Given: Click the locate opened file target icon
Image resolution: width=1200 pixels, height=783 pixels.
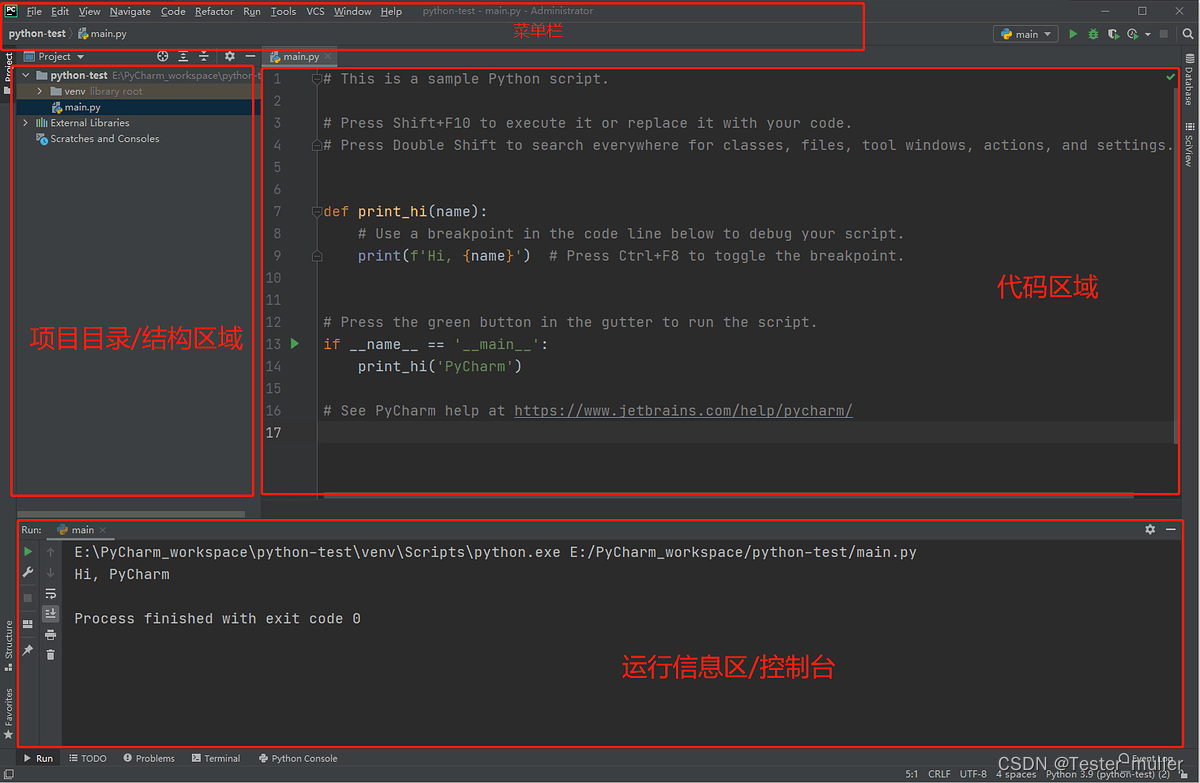Looking at the screenshot, I should pos(163,57).
